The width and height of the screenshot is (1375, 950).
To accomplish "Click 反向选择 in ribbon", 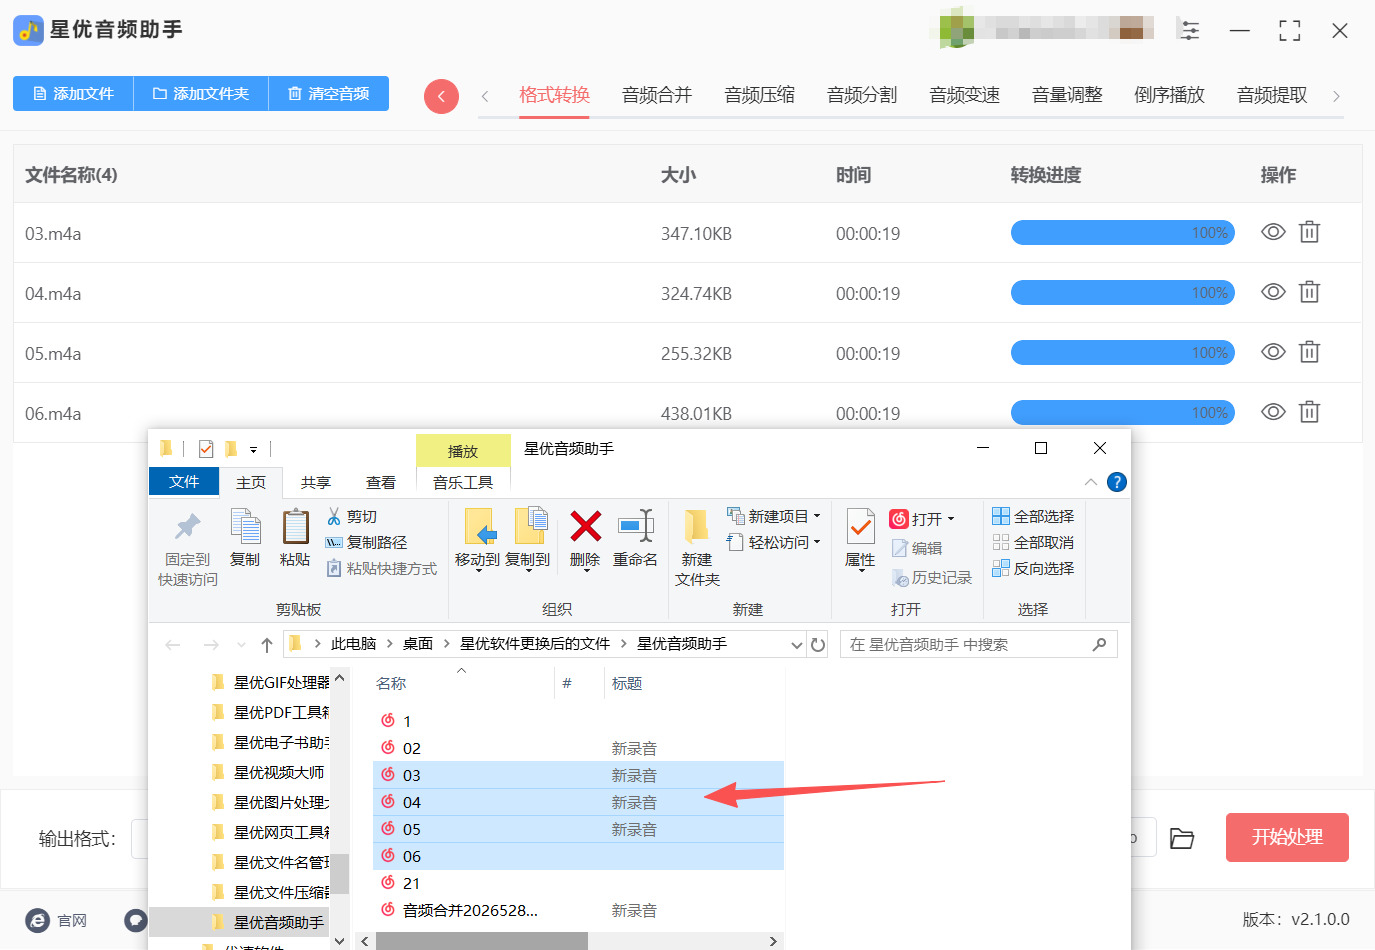I will tap(1033, 568).
